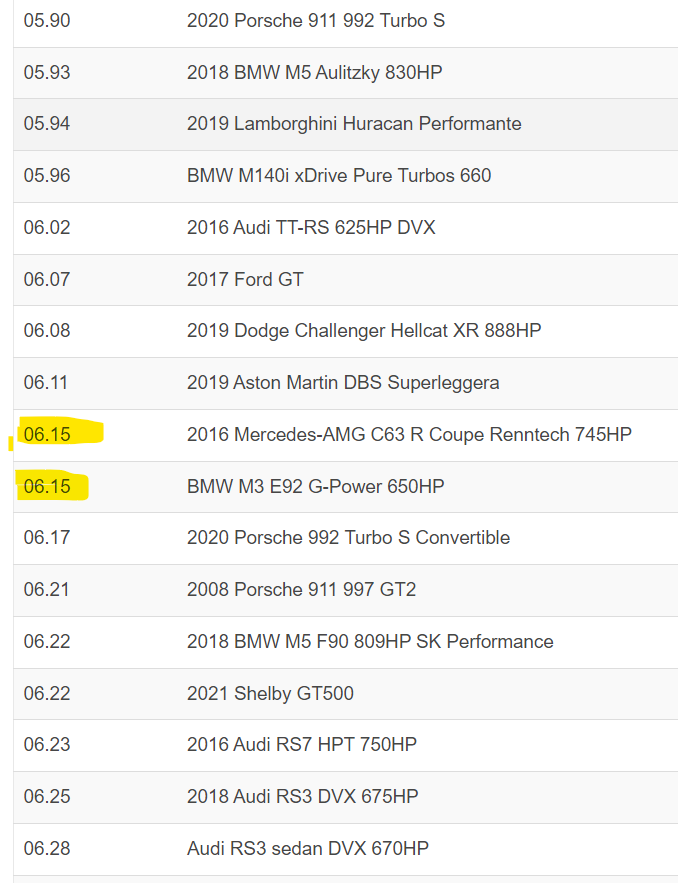Click 2016 Audi TT-RS 625HP DVX entry
Screen dimensions: 678x883
(x=311, y=228)
